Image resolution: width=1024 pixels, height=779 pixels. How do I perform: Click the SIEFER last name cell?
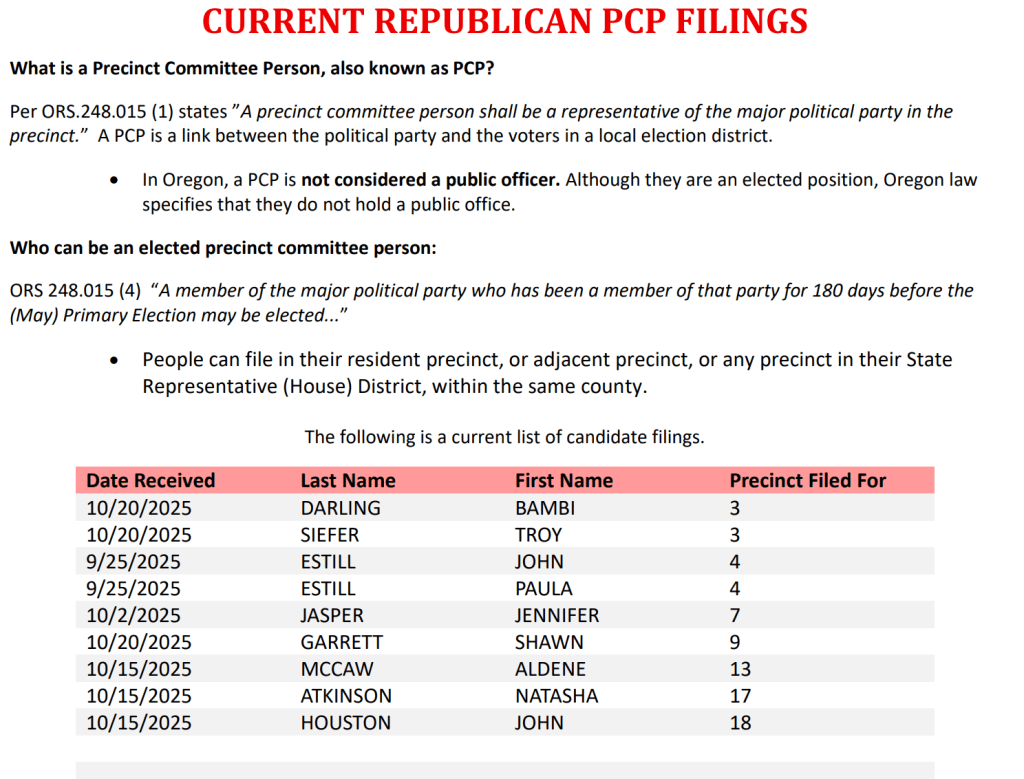tap(330, 535)
